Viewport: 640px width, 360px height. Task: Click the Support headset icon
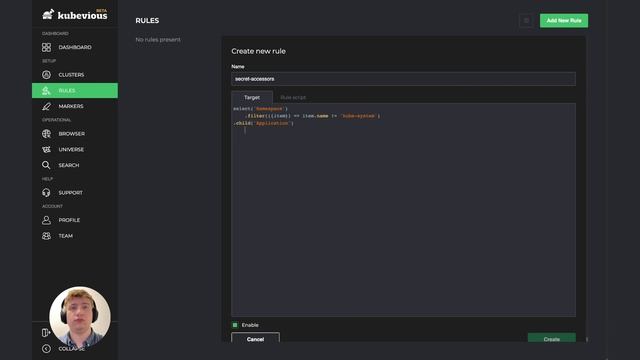tap(46, 192)
